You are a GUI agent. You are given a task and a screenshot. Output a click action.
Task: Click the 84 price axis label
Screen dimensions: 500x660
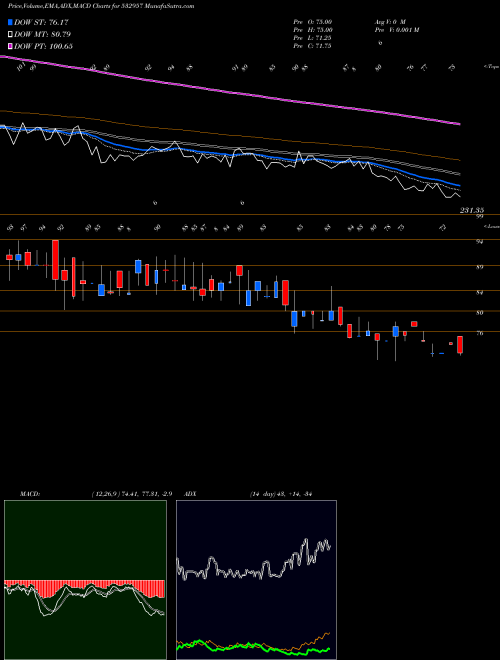(479, 292)
